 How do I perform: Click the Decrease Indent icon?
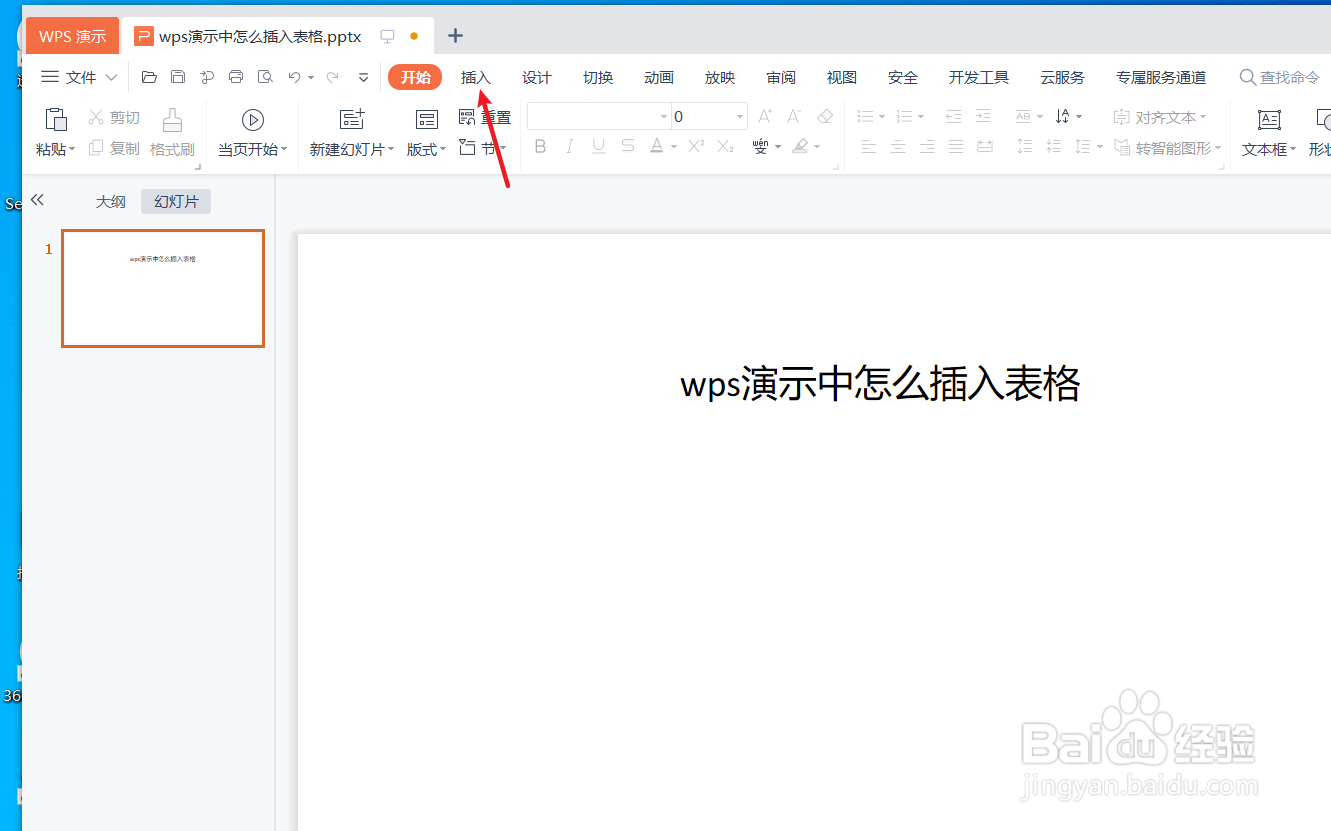(x=953, y=117)
